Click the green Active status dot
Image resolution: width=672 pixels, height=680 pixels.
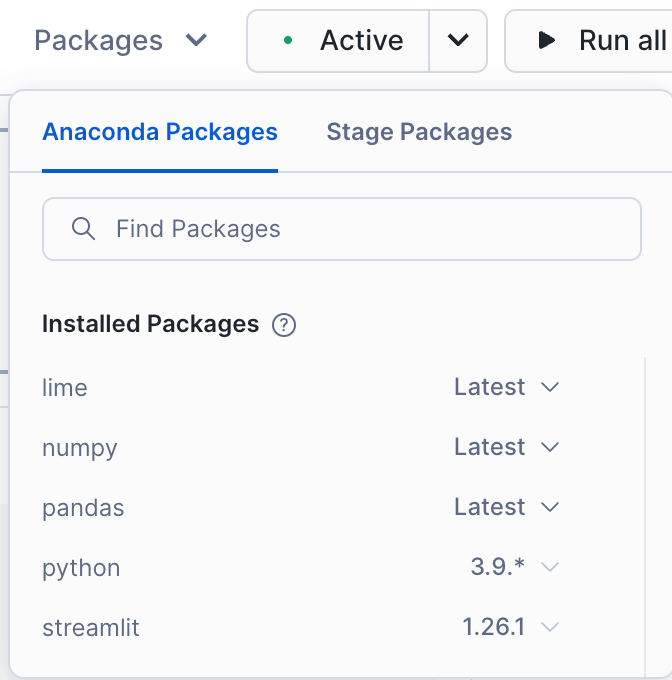[x=288, y=41]
